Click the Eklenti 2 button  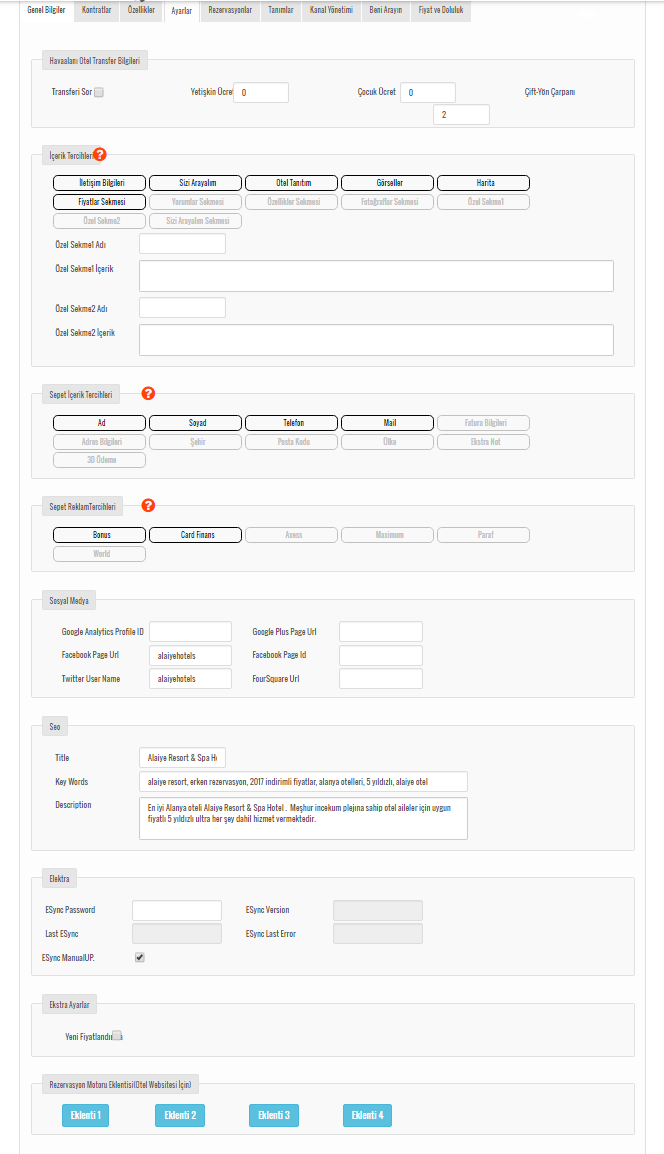[180, 1115]
